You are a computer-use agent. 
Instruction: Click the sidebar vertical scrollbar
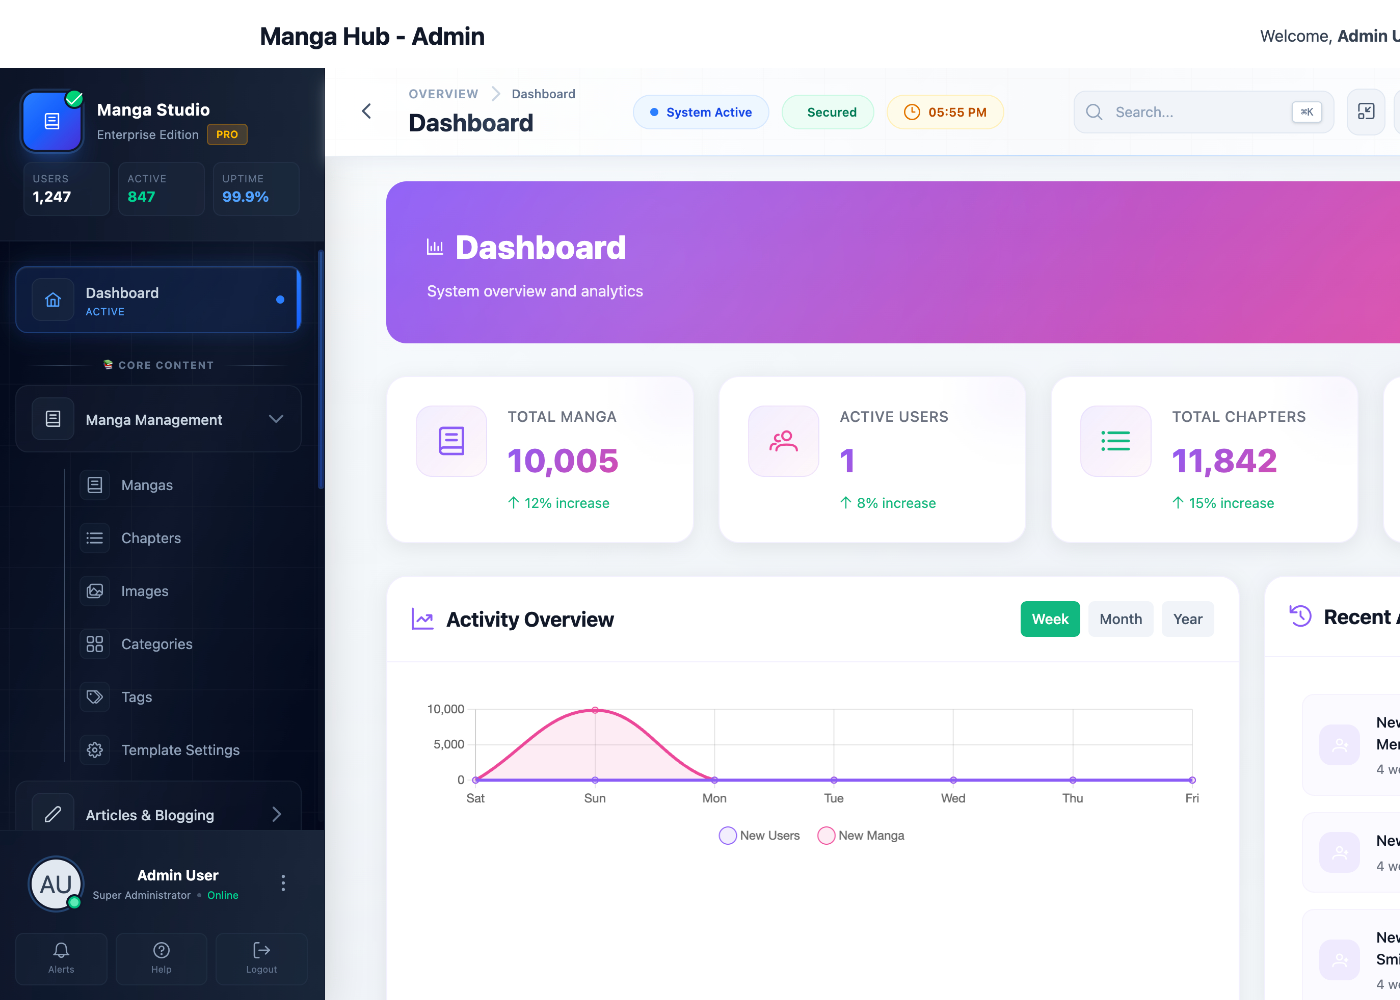coord(320,369)
